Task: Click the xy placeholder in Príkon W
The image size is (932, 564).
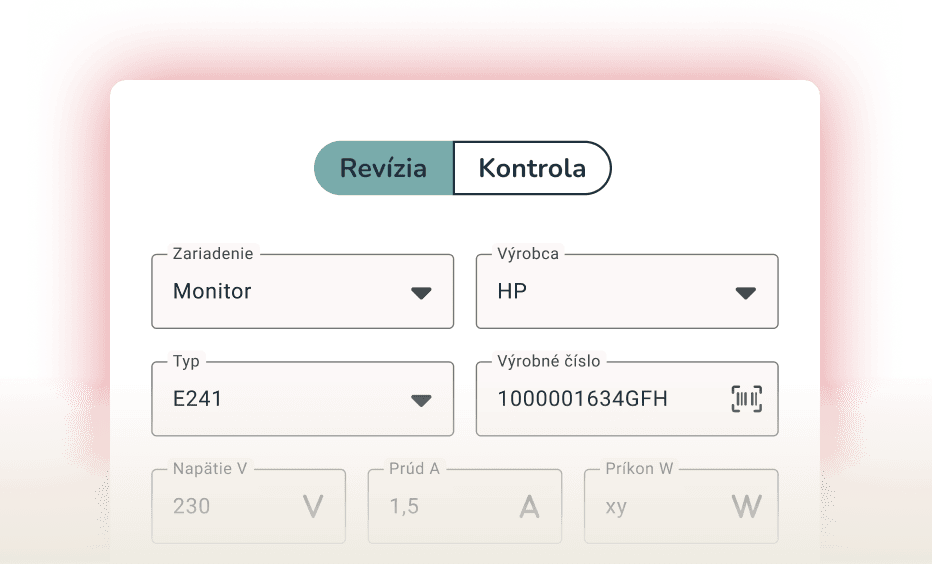Action: pyautogui.click(x=616, y=506)
